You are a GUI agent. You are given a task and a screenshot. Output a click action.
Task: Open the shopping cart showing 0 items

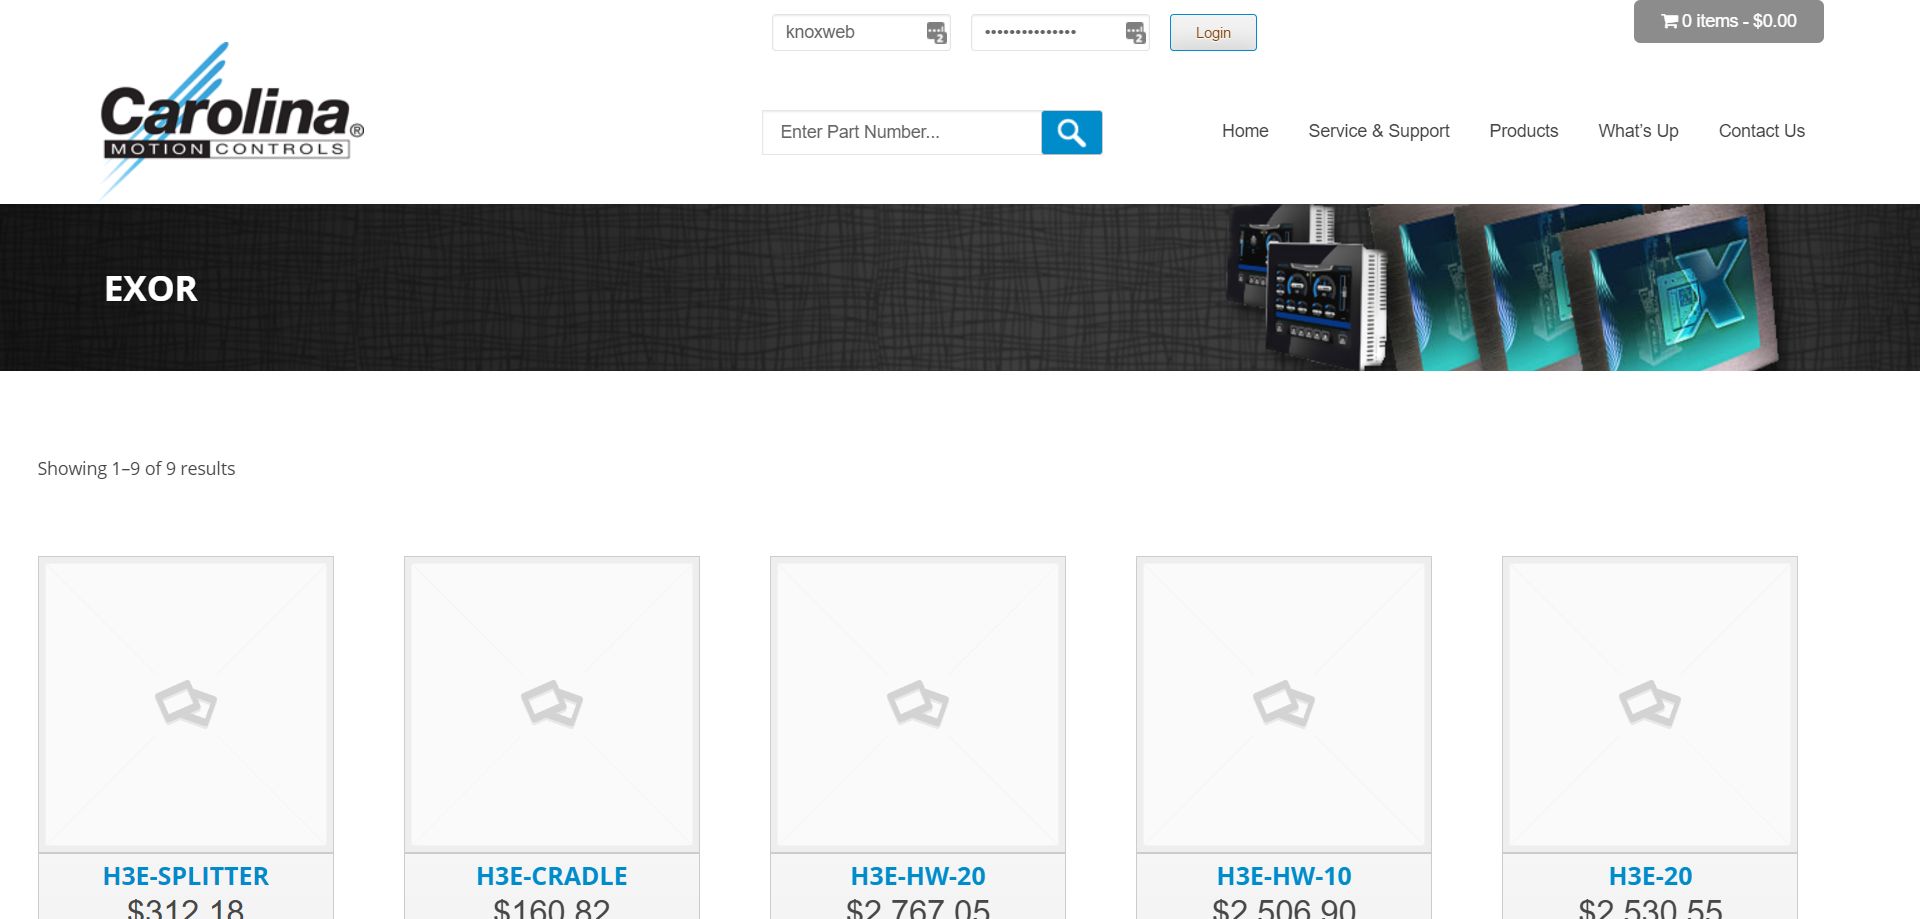[1728, 21]
